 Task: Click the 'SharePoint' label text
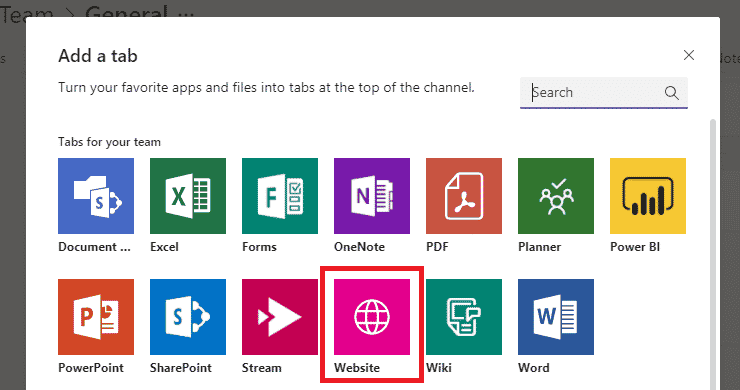tap(181, 368)
